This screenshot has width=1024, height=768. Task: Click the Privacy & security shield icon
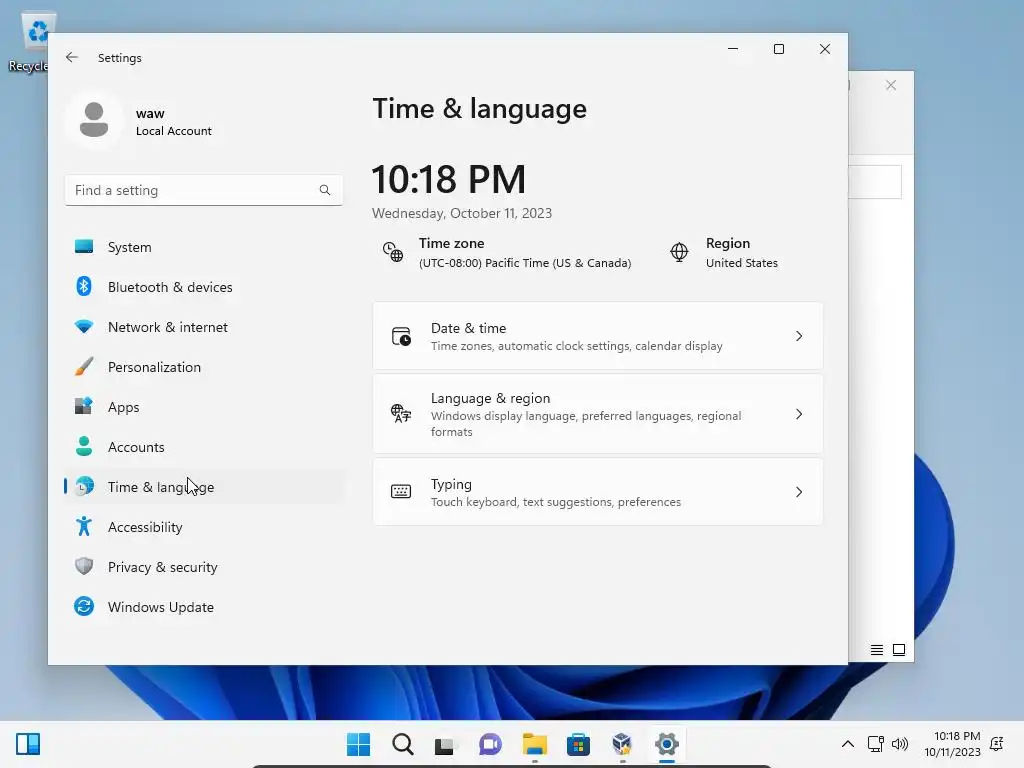[84, 566]
